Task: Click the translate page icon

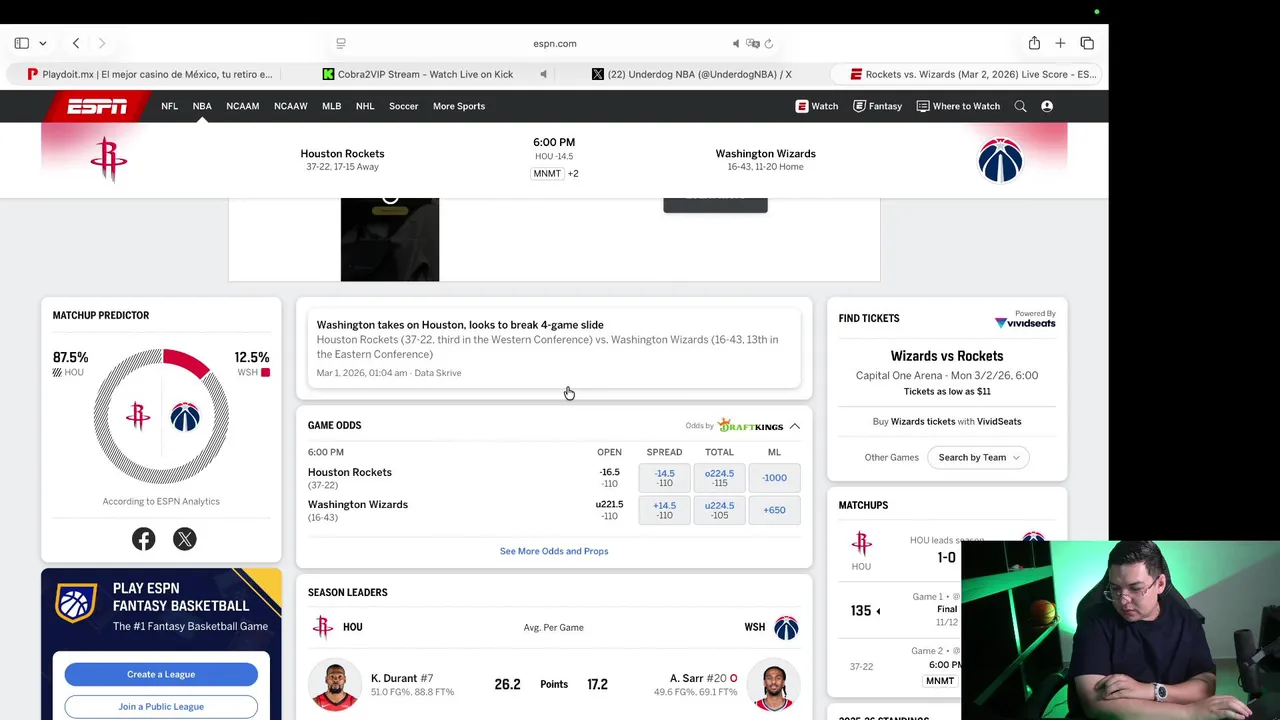Action: 753,43
